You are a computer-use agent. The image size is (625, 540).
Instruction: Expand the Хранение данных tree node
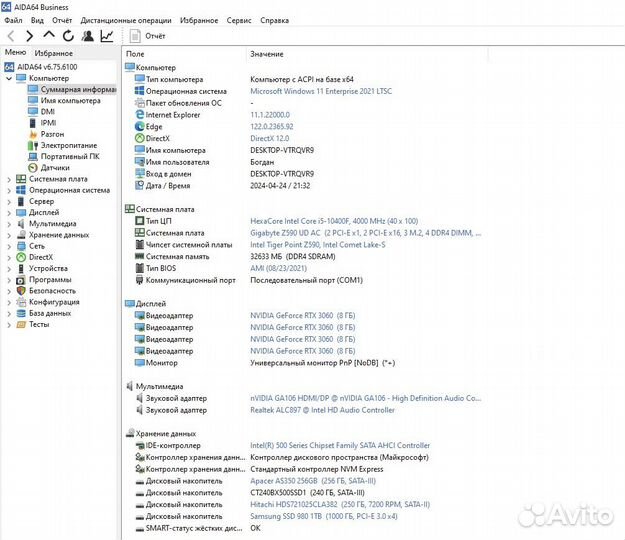[x=9, y=235]
